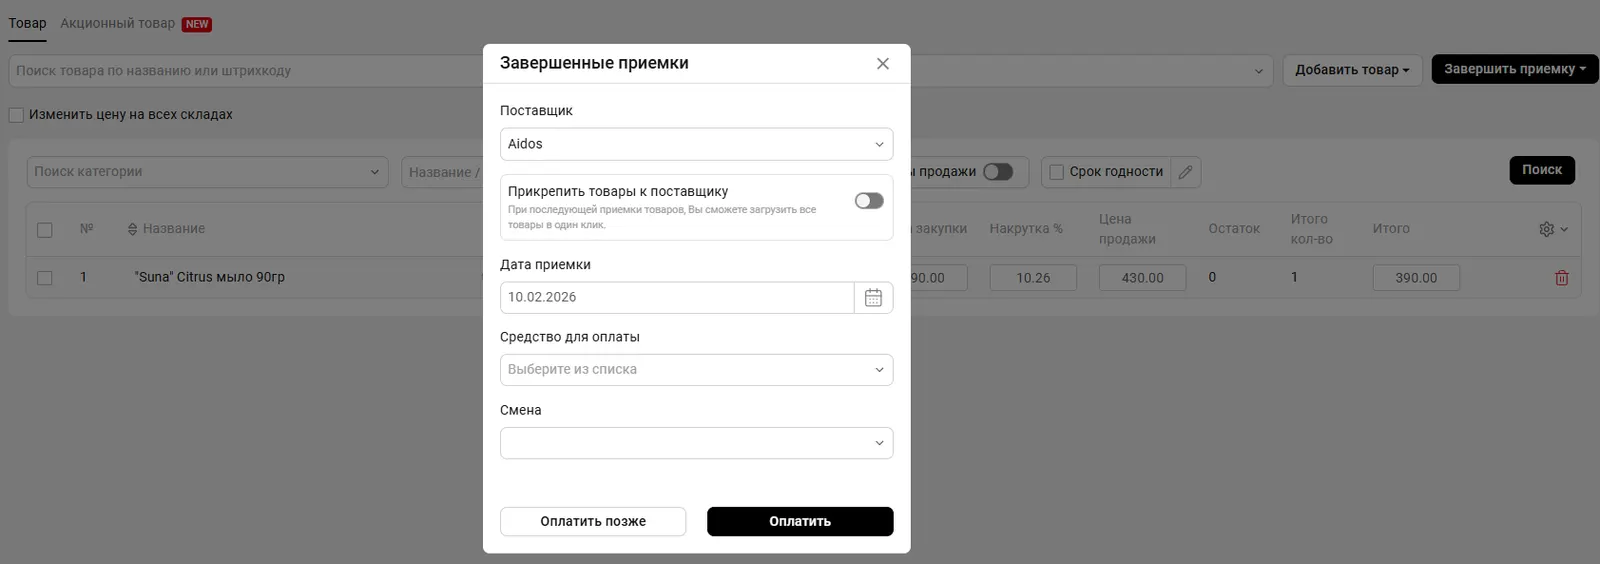Switch to the Товар tab

tap(27, 23)
